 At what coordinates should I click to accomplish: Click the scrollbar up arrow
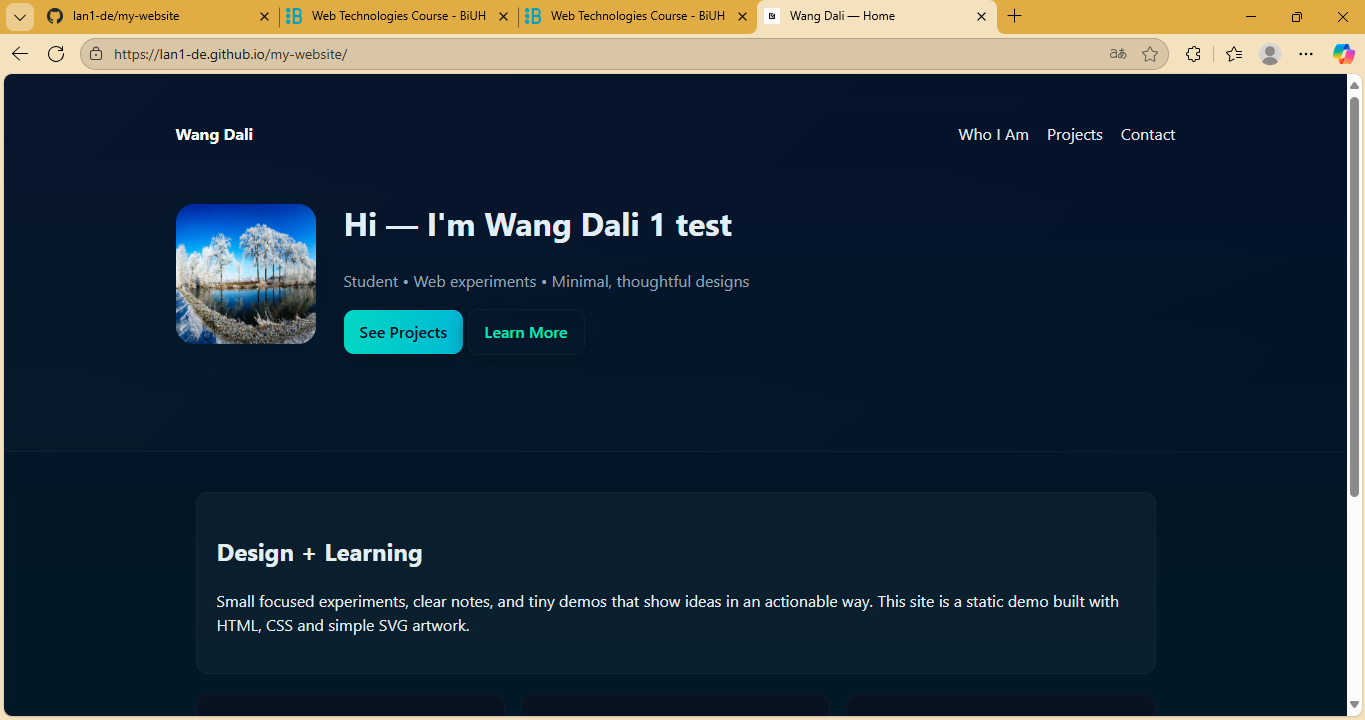1354,84
